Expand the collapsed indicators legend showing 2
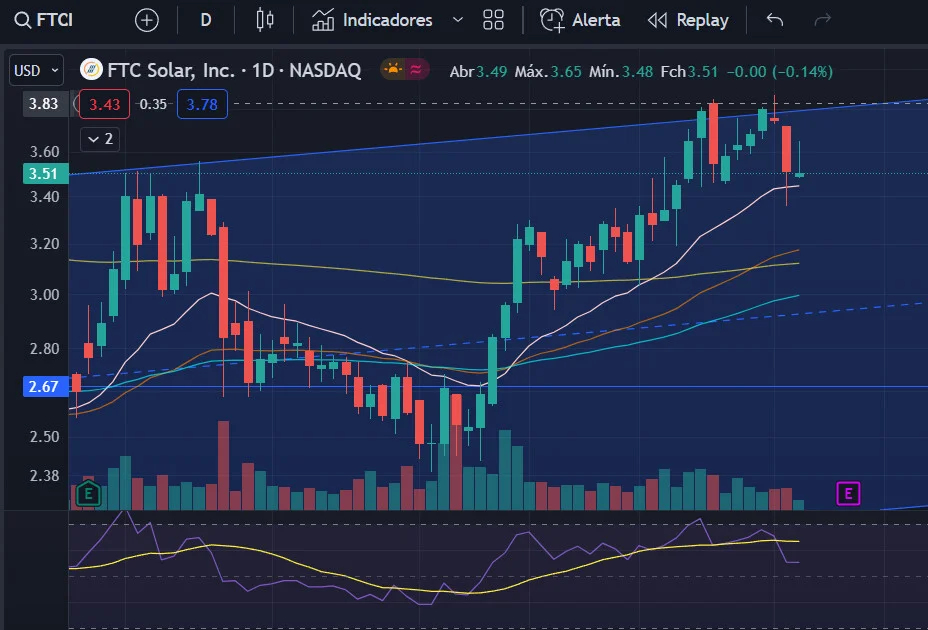This screenshot has width=928, height=630. (100, 139)
